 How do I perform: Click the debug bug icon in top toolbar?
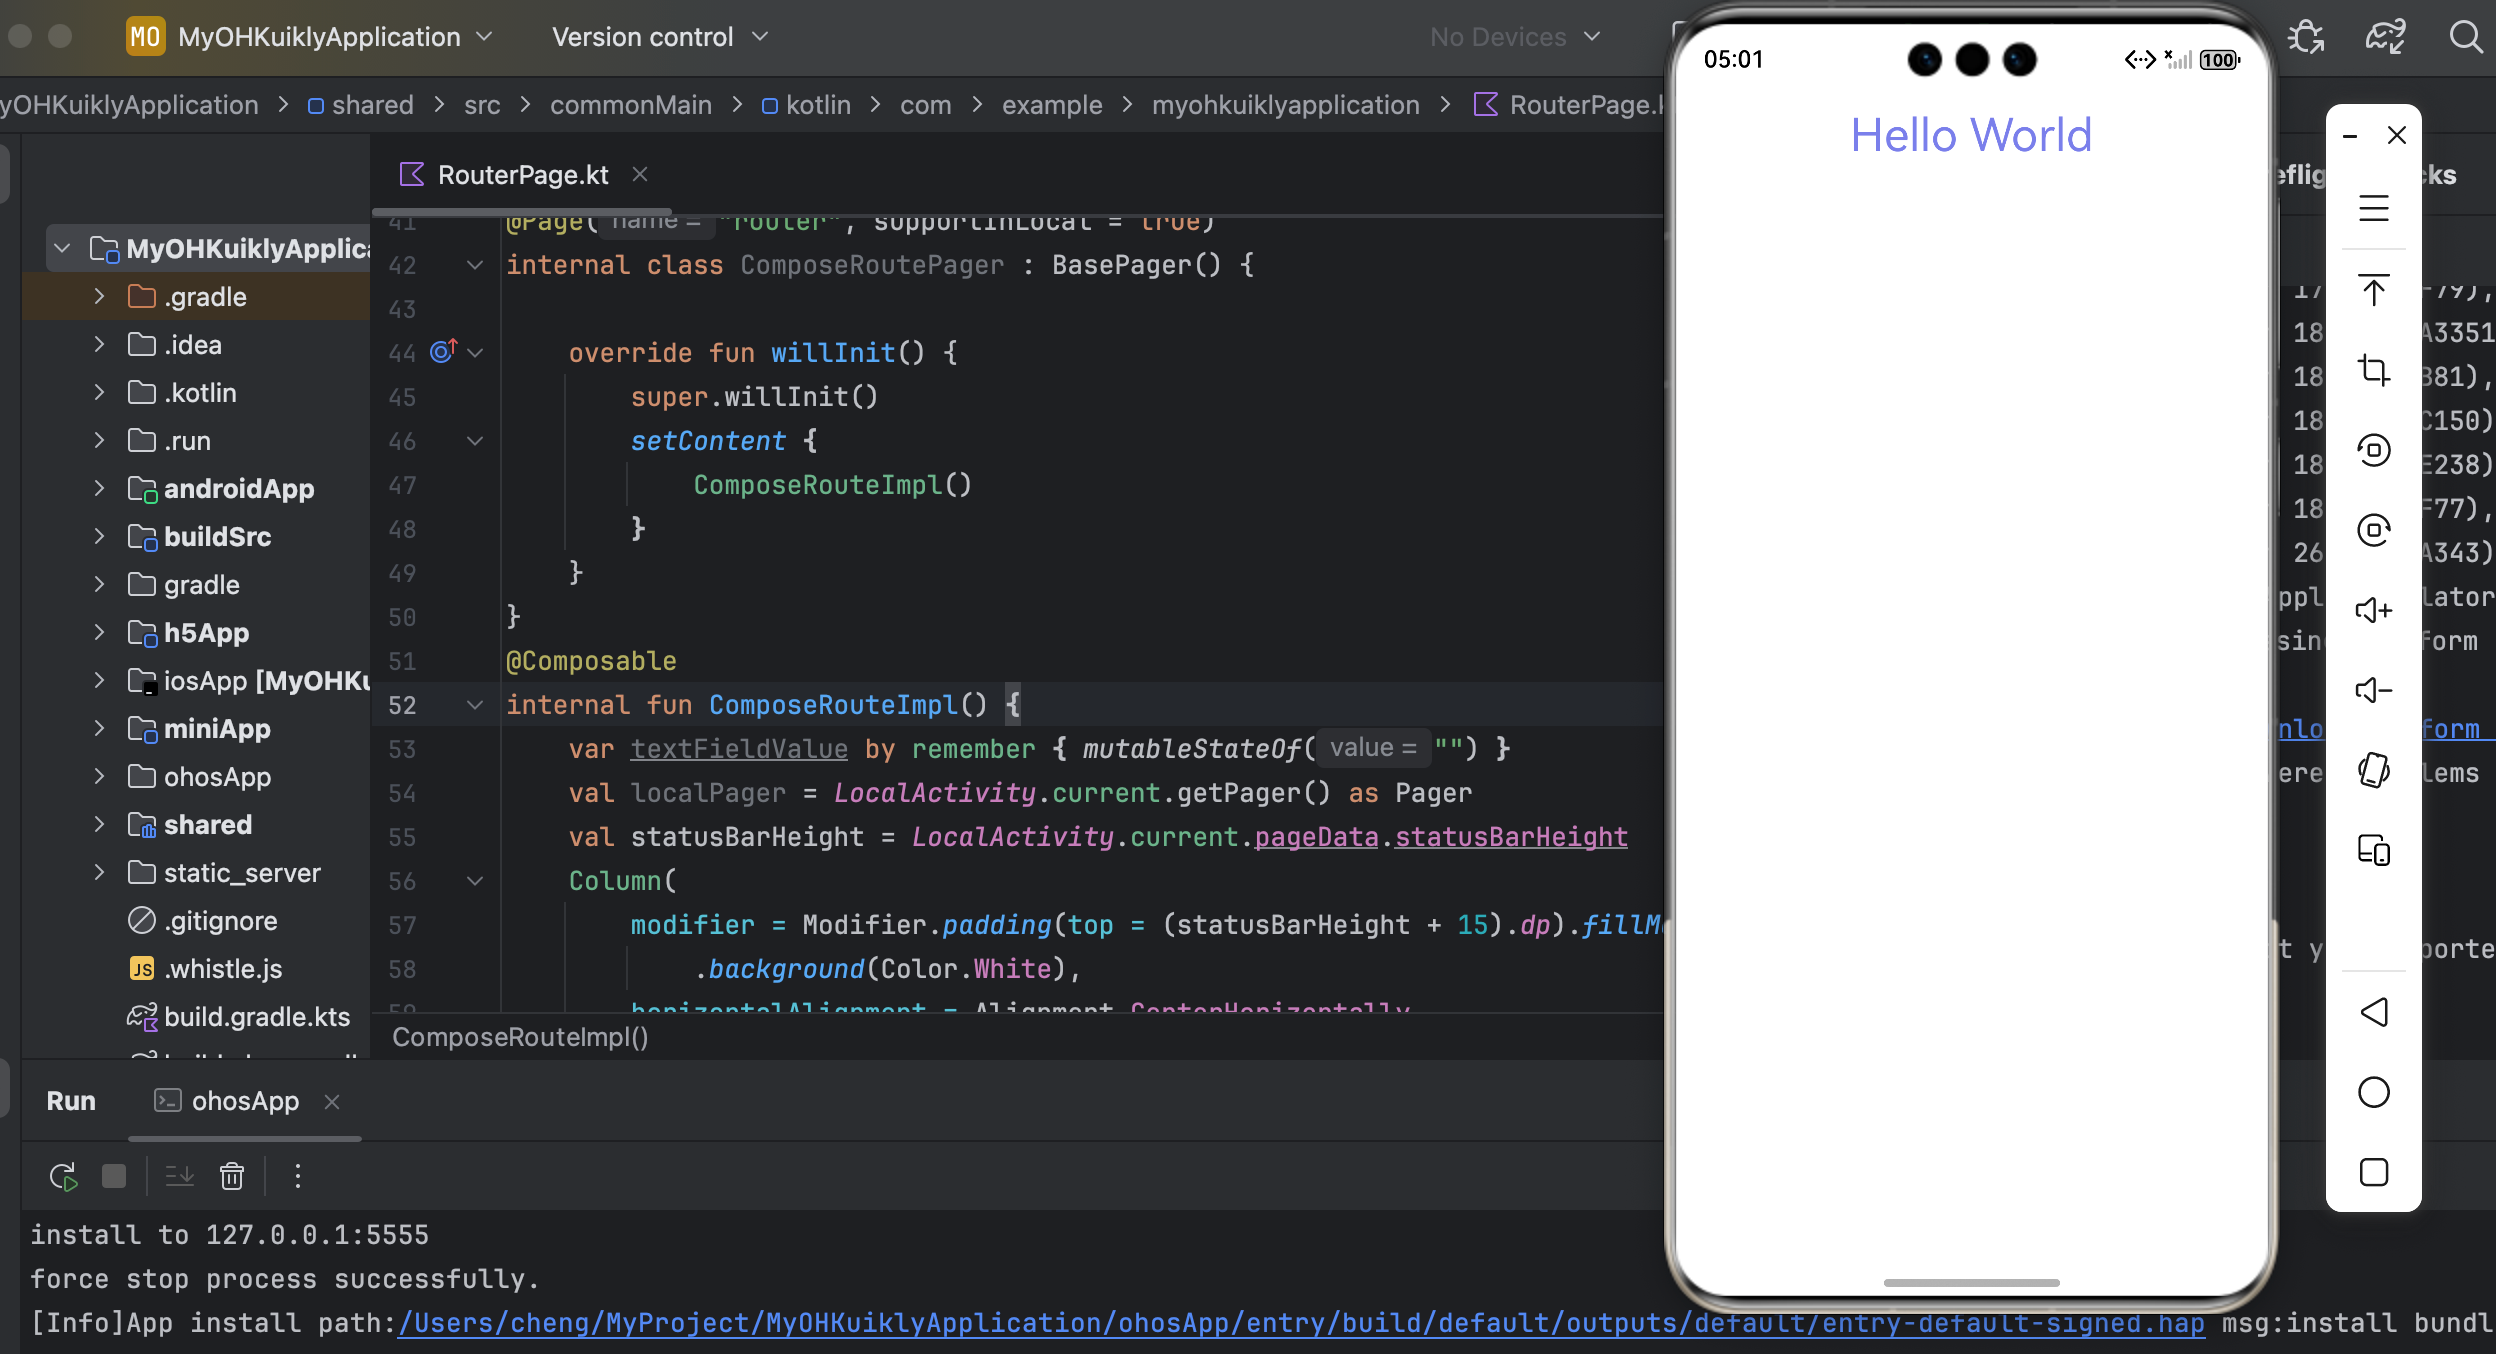2305,37
